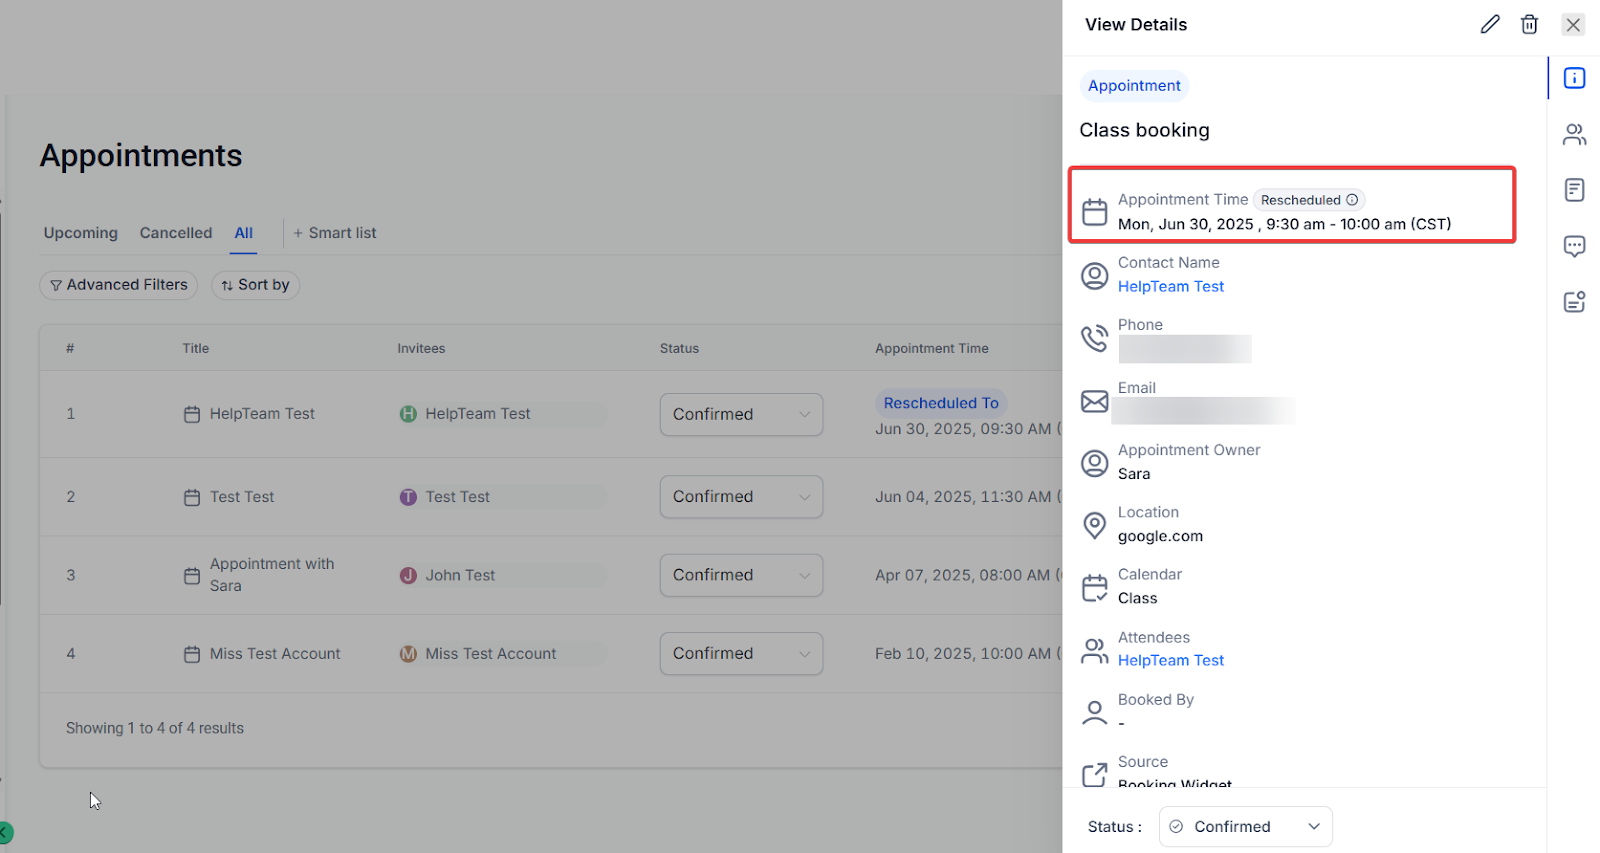Switch to the Upcoming tab

(x=80, y=233)
